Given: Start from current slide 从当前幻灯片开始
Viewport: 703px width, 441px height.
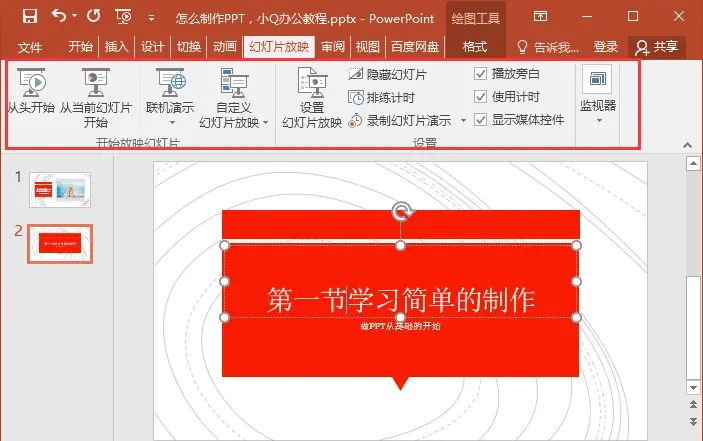Looking at the screenshot, I should pyautogui.click(x=95, y=98).
